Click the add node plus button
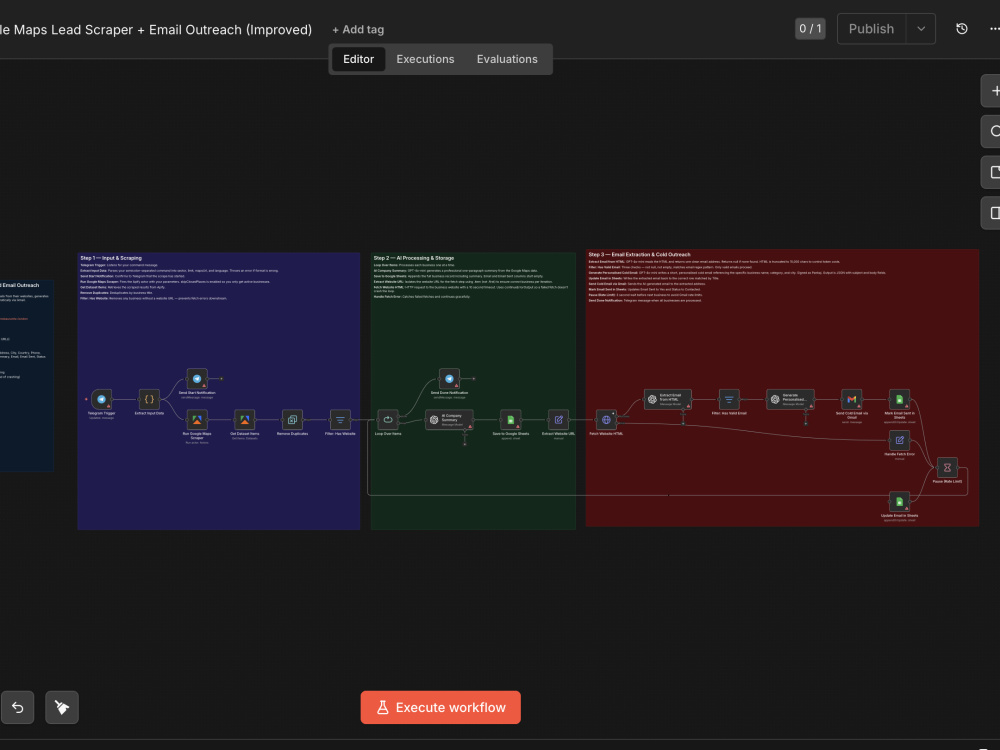The image size is (1000, 750). [x=992, y=91]
